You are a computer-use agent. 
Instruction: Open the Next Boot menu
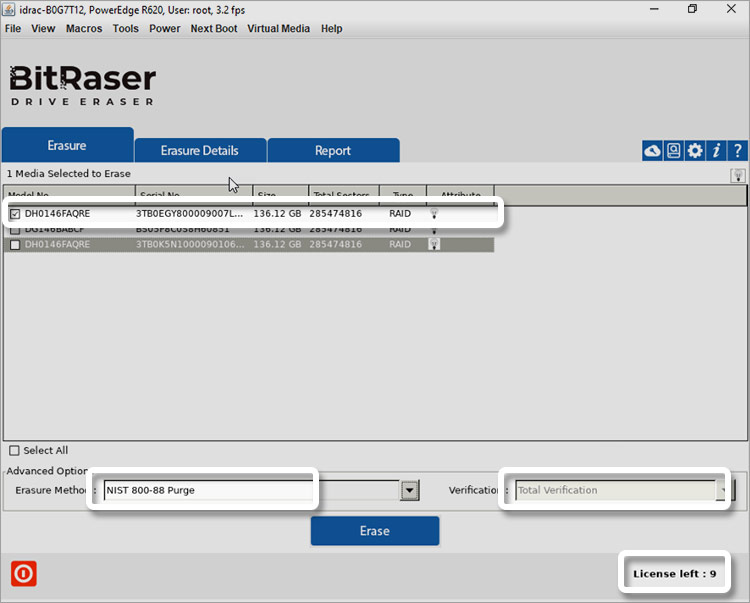click(214, 29)
